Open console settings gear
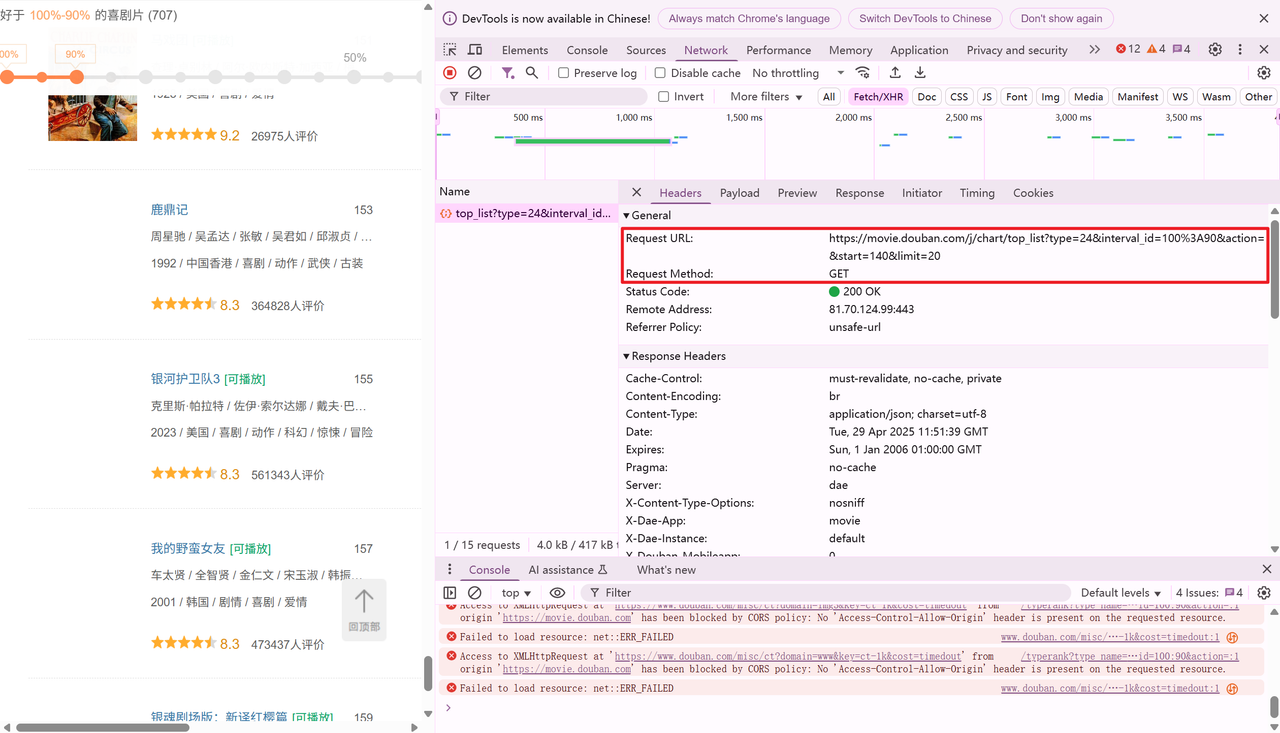Screen dimensions: 1280x733 (x=1264, y=593)
